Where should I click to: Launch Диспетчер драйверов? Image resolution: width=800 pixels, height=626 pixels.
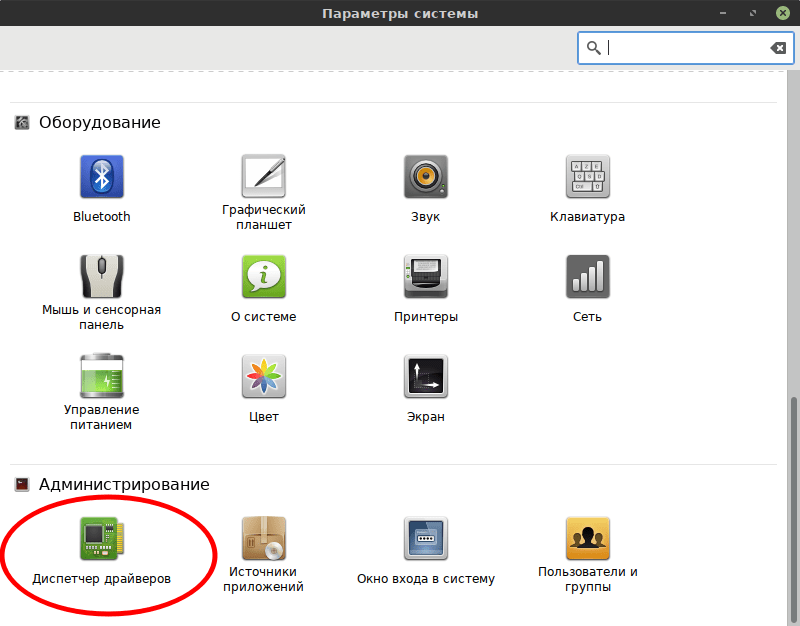pos(101,540)
